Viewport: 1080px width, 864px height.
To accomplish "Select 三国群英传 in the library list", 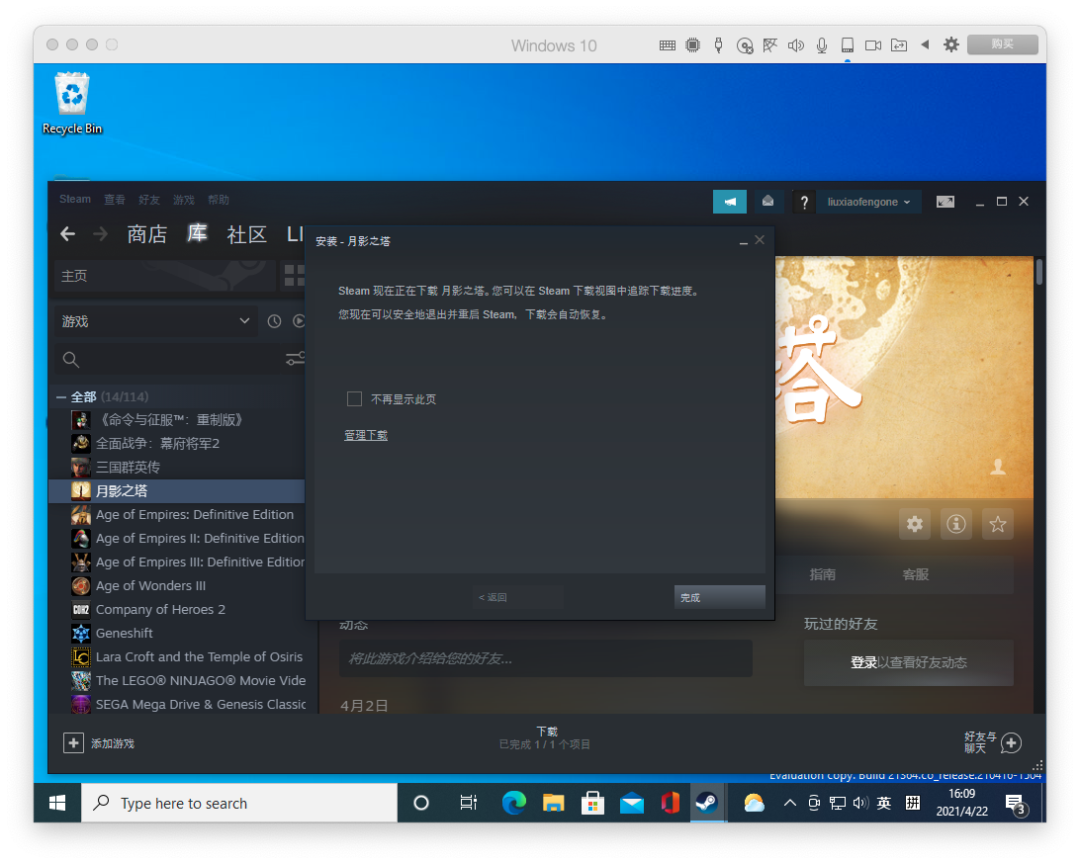I will (x=179, y=467).
